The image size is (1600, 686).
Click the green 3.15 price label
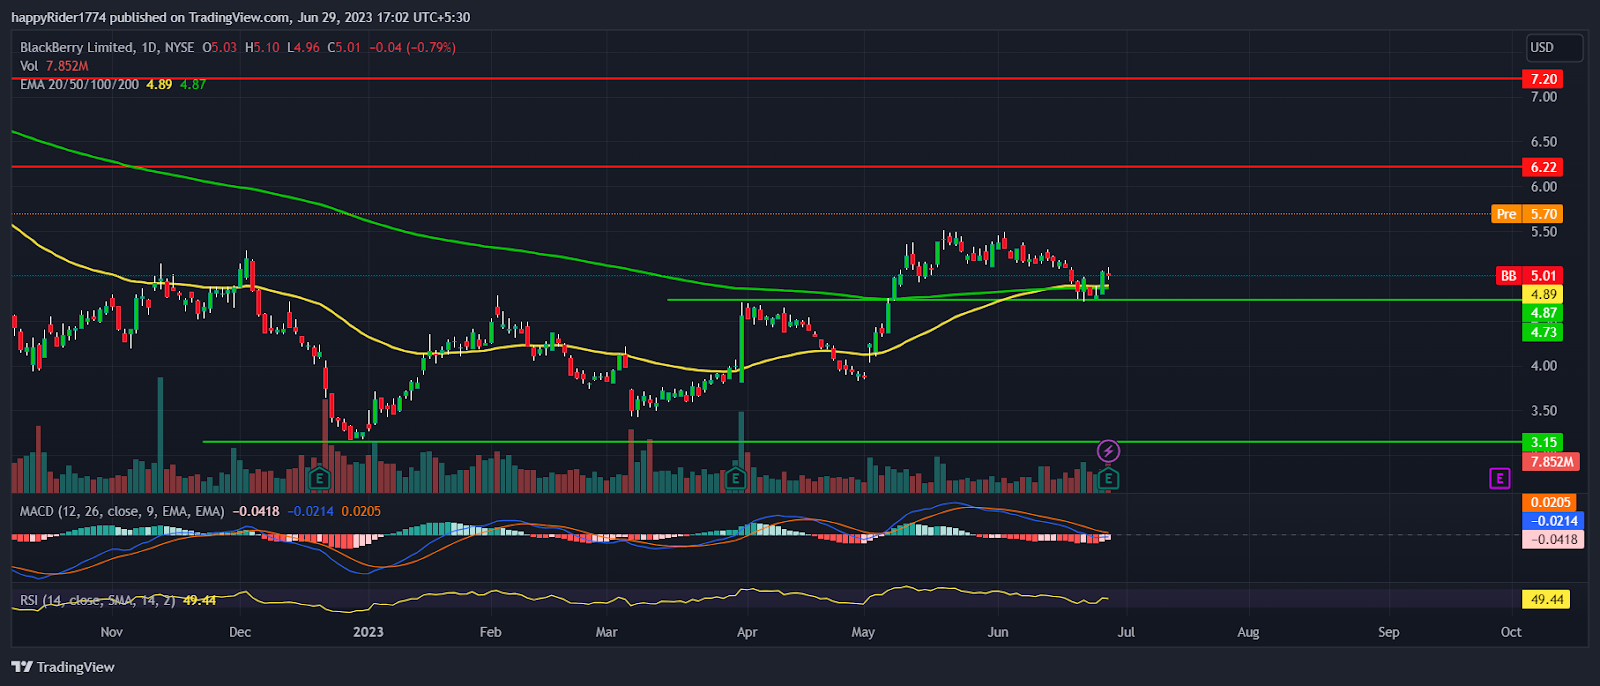pos(1542,442)
